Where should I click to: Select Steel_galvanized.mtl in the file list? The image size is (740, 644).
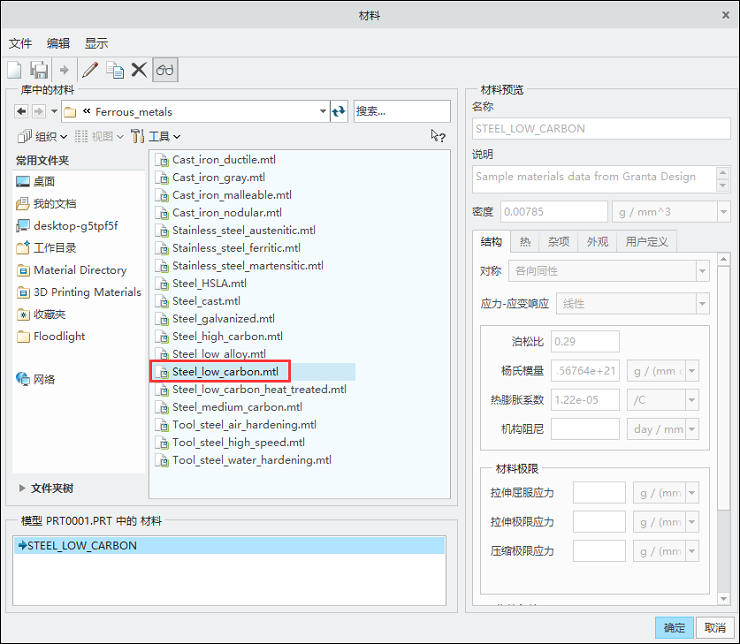point(223,319)
